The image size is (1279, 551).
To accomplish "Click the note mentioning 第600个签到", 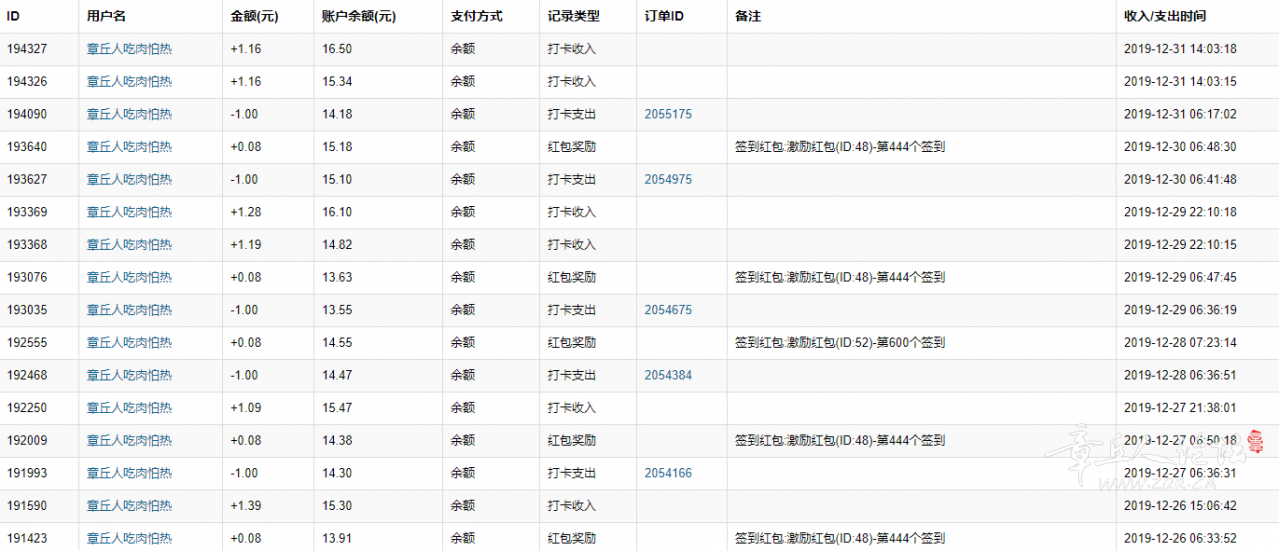I will (840, 342).
